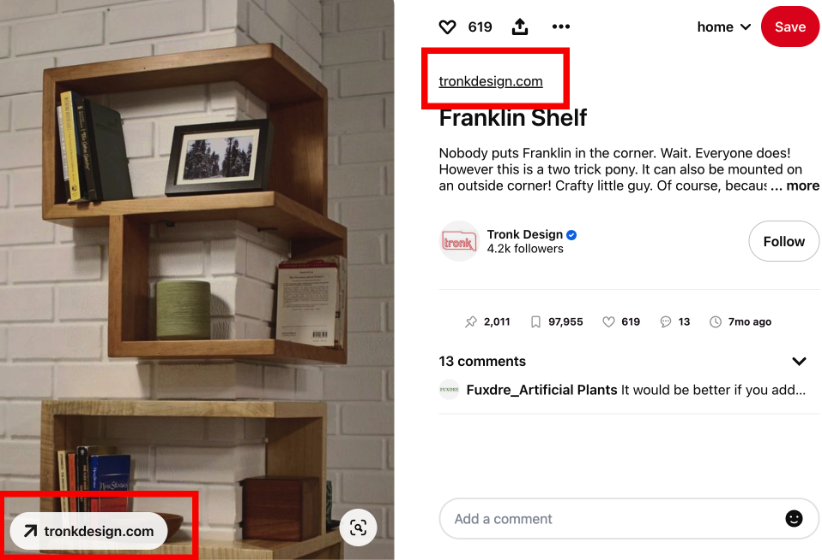
Task: Share the pin via upload arrow icon
Action: pyautogui.click(x=520, y=27)
